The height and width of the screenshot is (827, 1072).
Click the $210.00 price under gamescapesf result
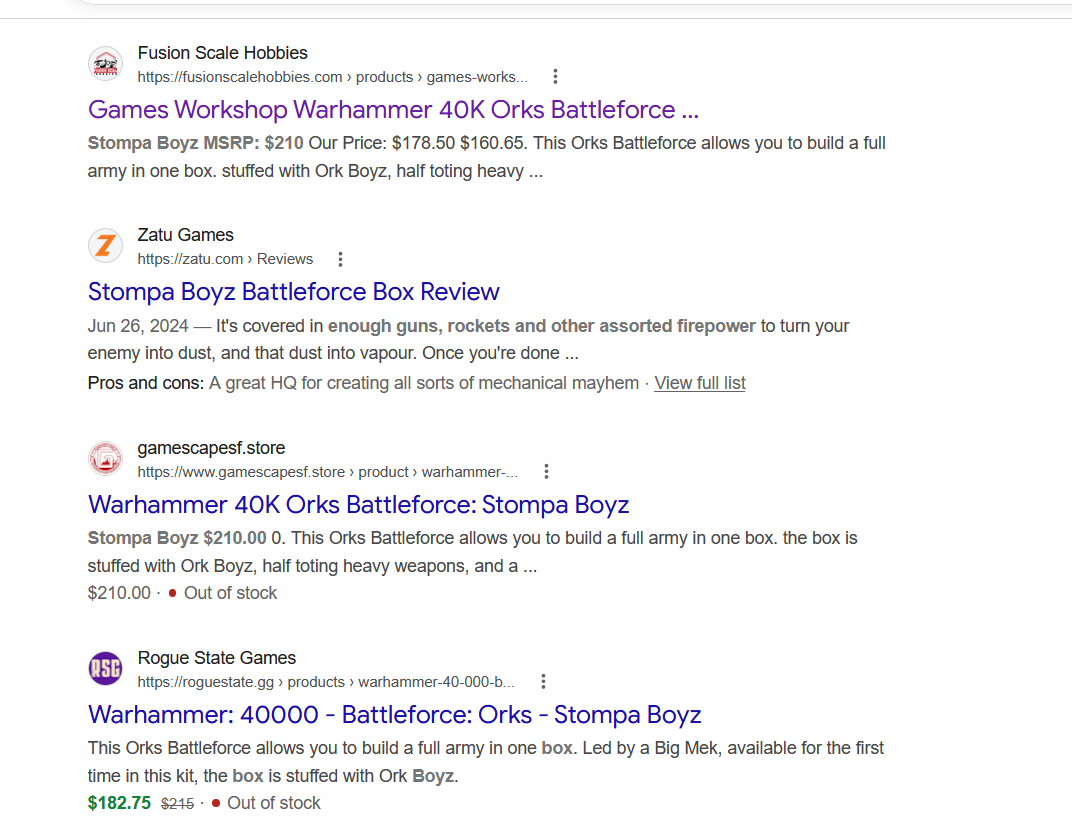click(119, 593)
